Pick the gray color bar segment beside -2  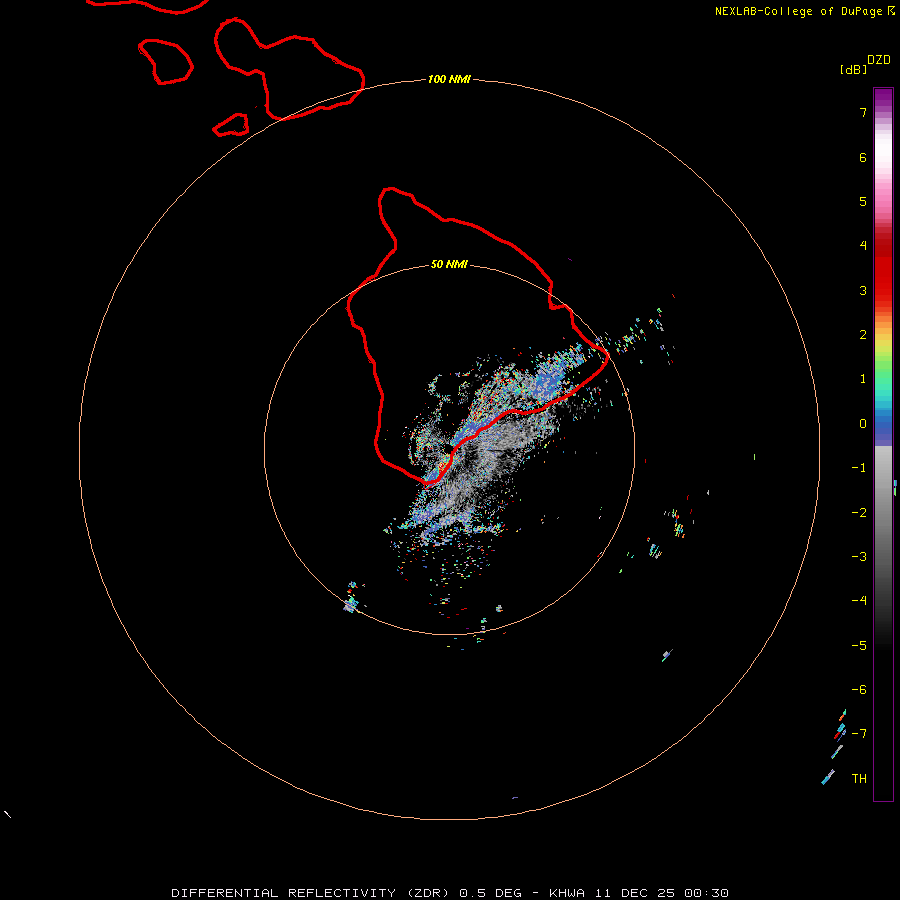(x=883, y=512)
